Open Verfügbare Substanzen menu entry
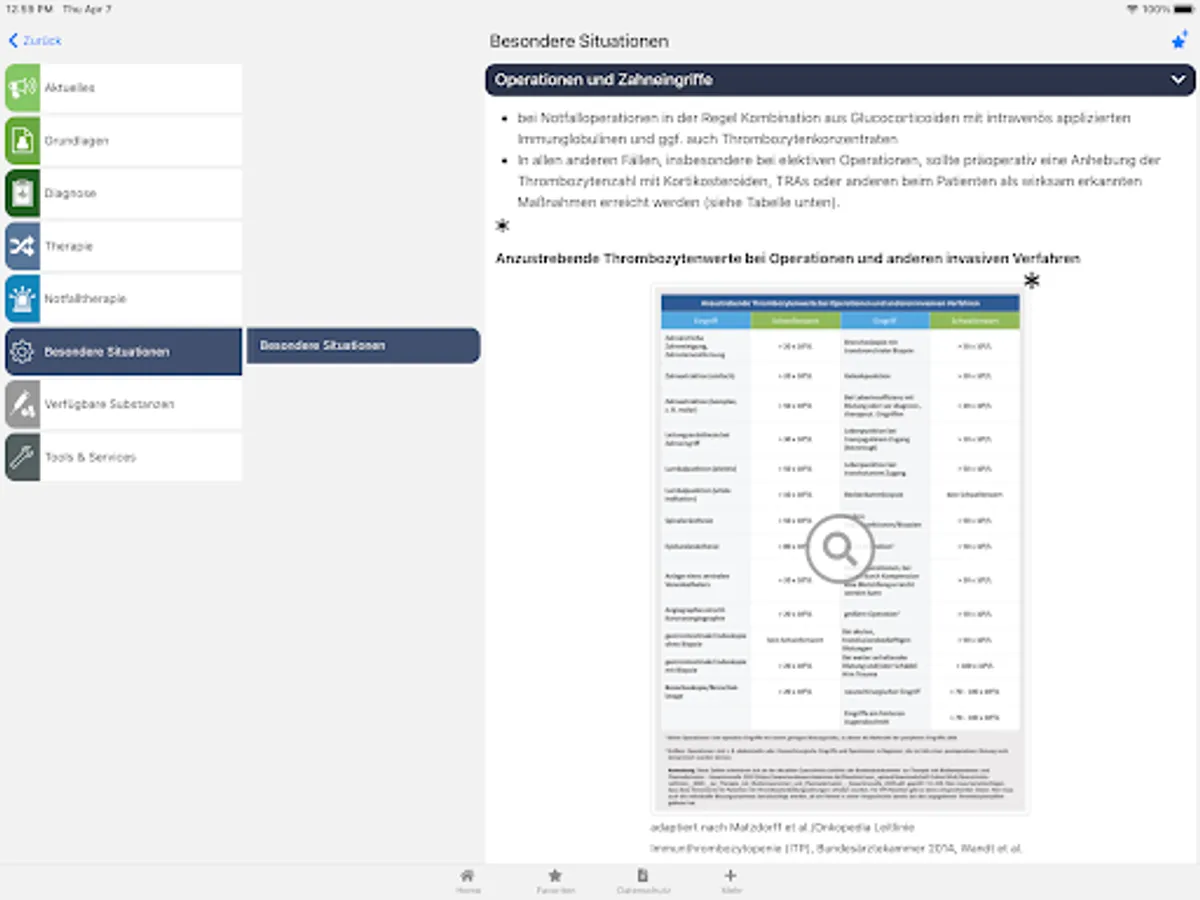Image resolution: width=1200 pixels, height=900 pixels. pos(123,404)
